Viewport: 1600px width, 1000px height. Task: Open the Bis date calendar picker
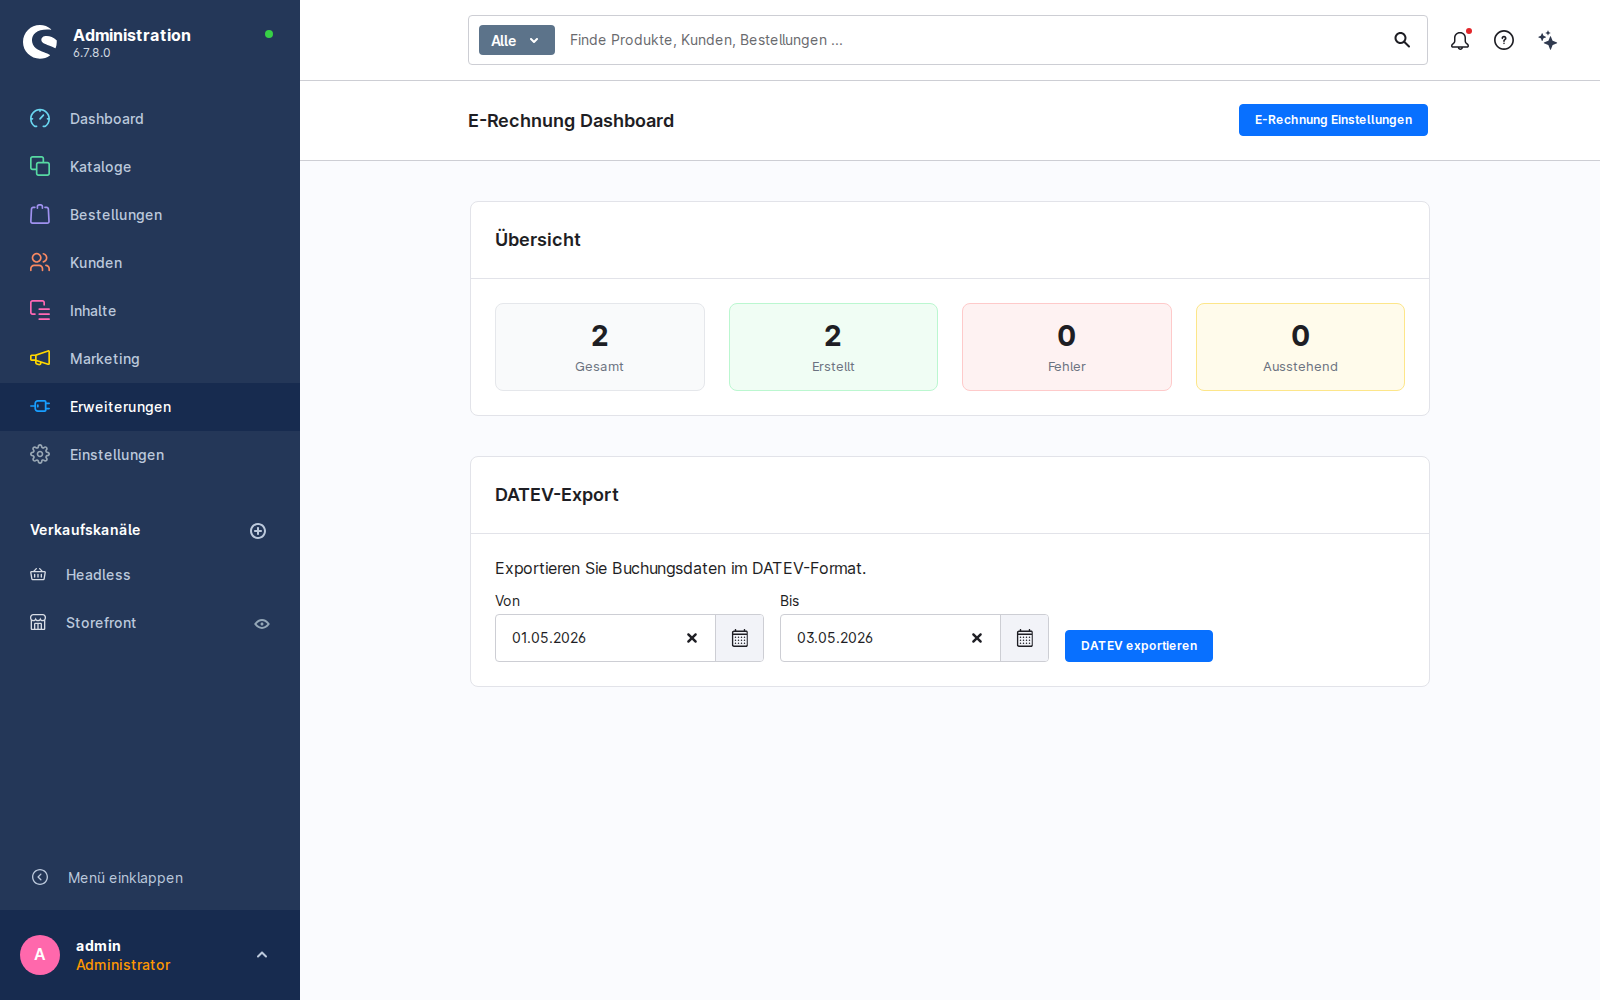(x=1025, y=638)
